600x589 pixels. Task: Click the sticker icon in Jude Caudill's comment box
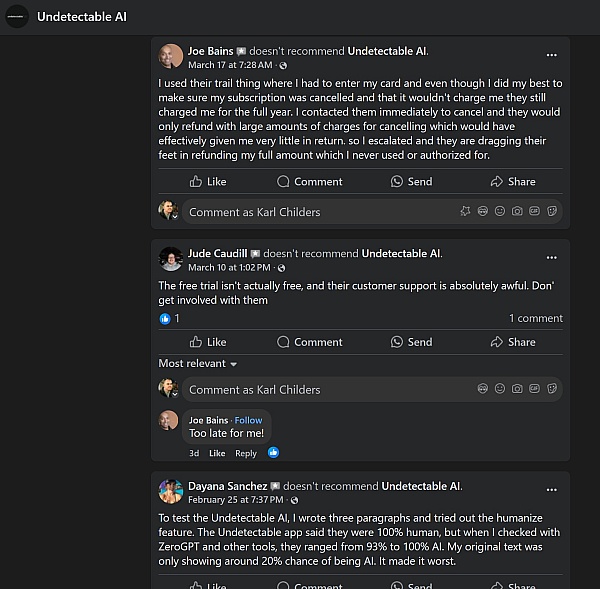tap(552, 388)
